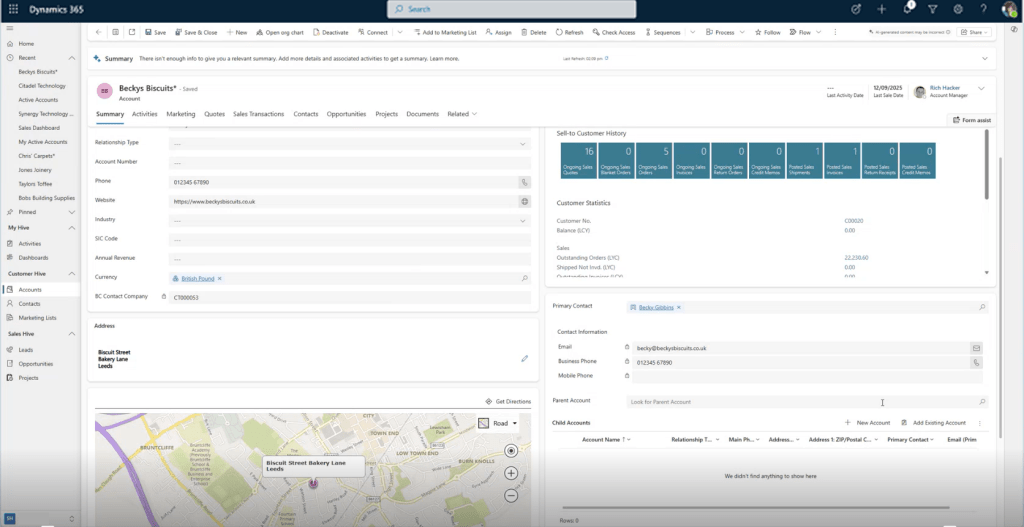Screen dimensions: 1024x527
Task: Toggle the left navigation hamburger menu
Action: pos(10,28)
